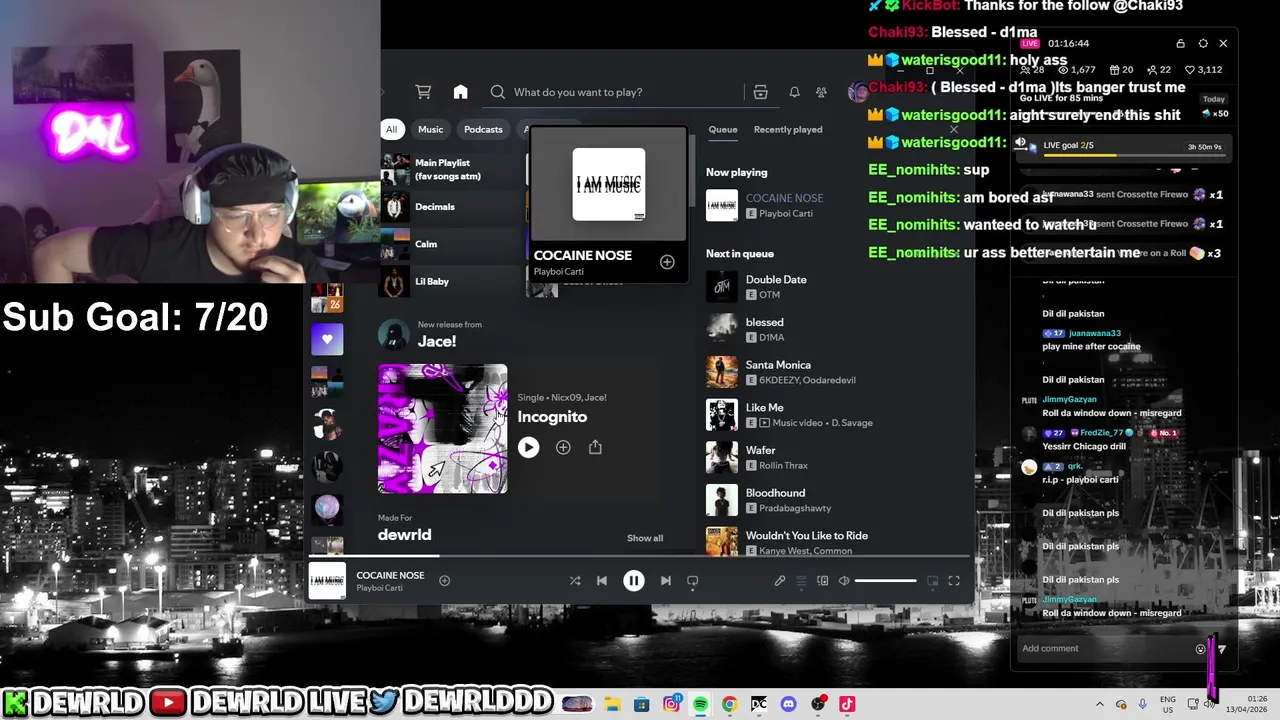
Task: Select Santa Monica in the queue
Action: click(830, 372)
